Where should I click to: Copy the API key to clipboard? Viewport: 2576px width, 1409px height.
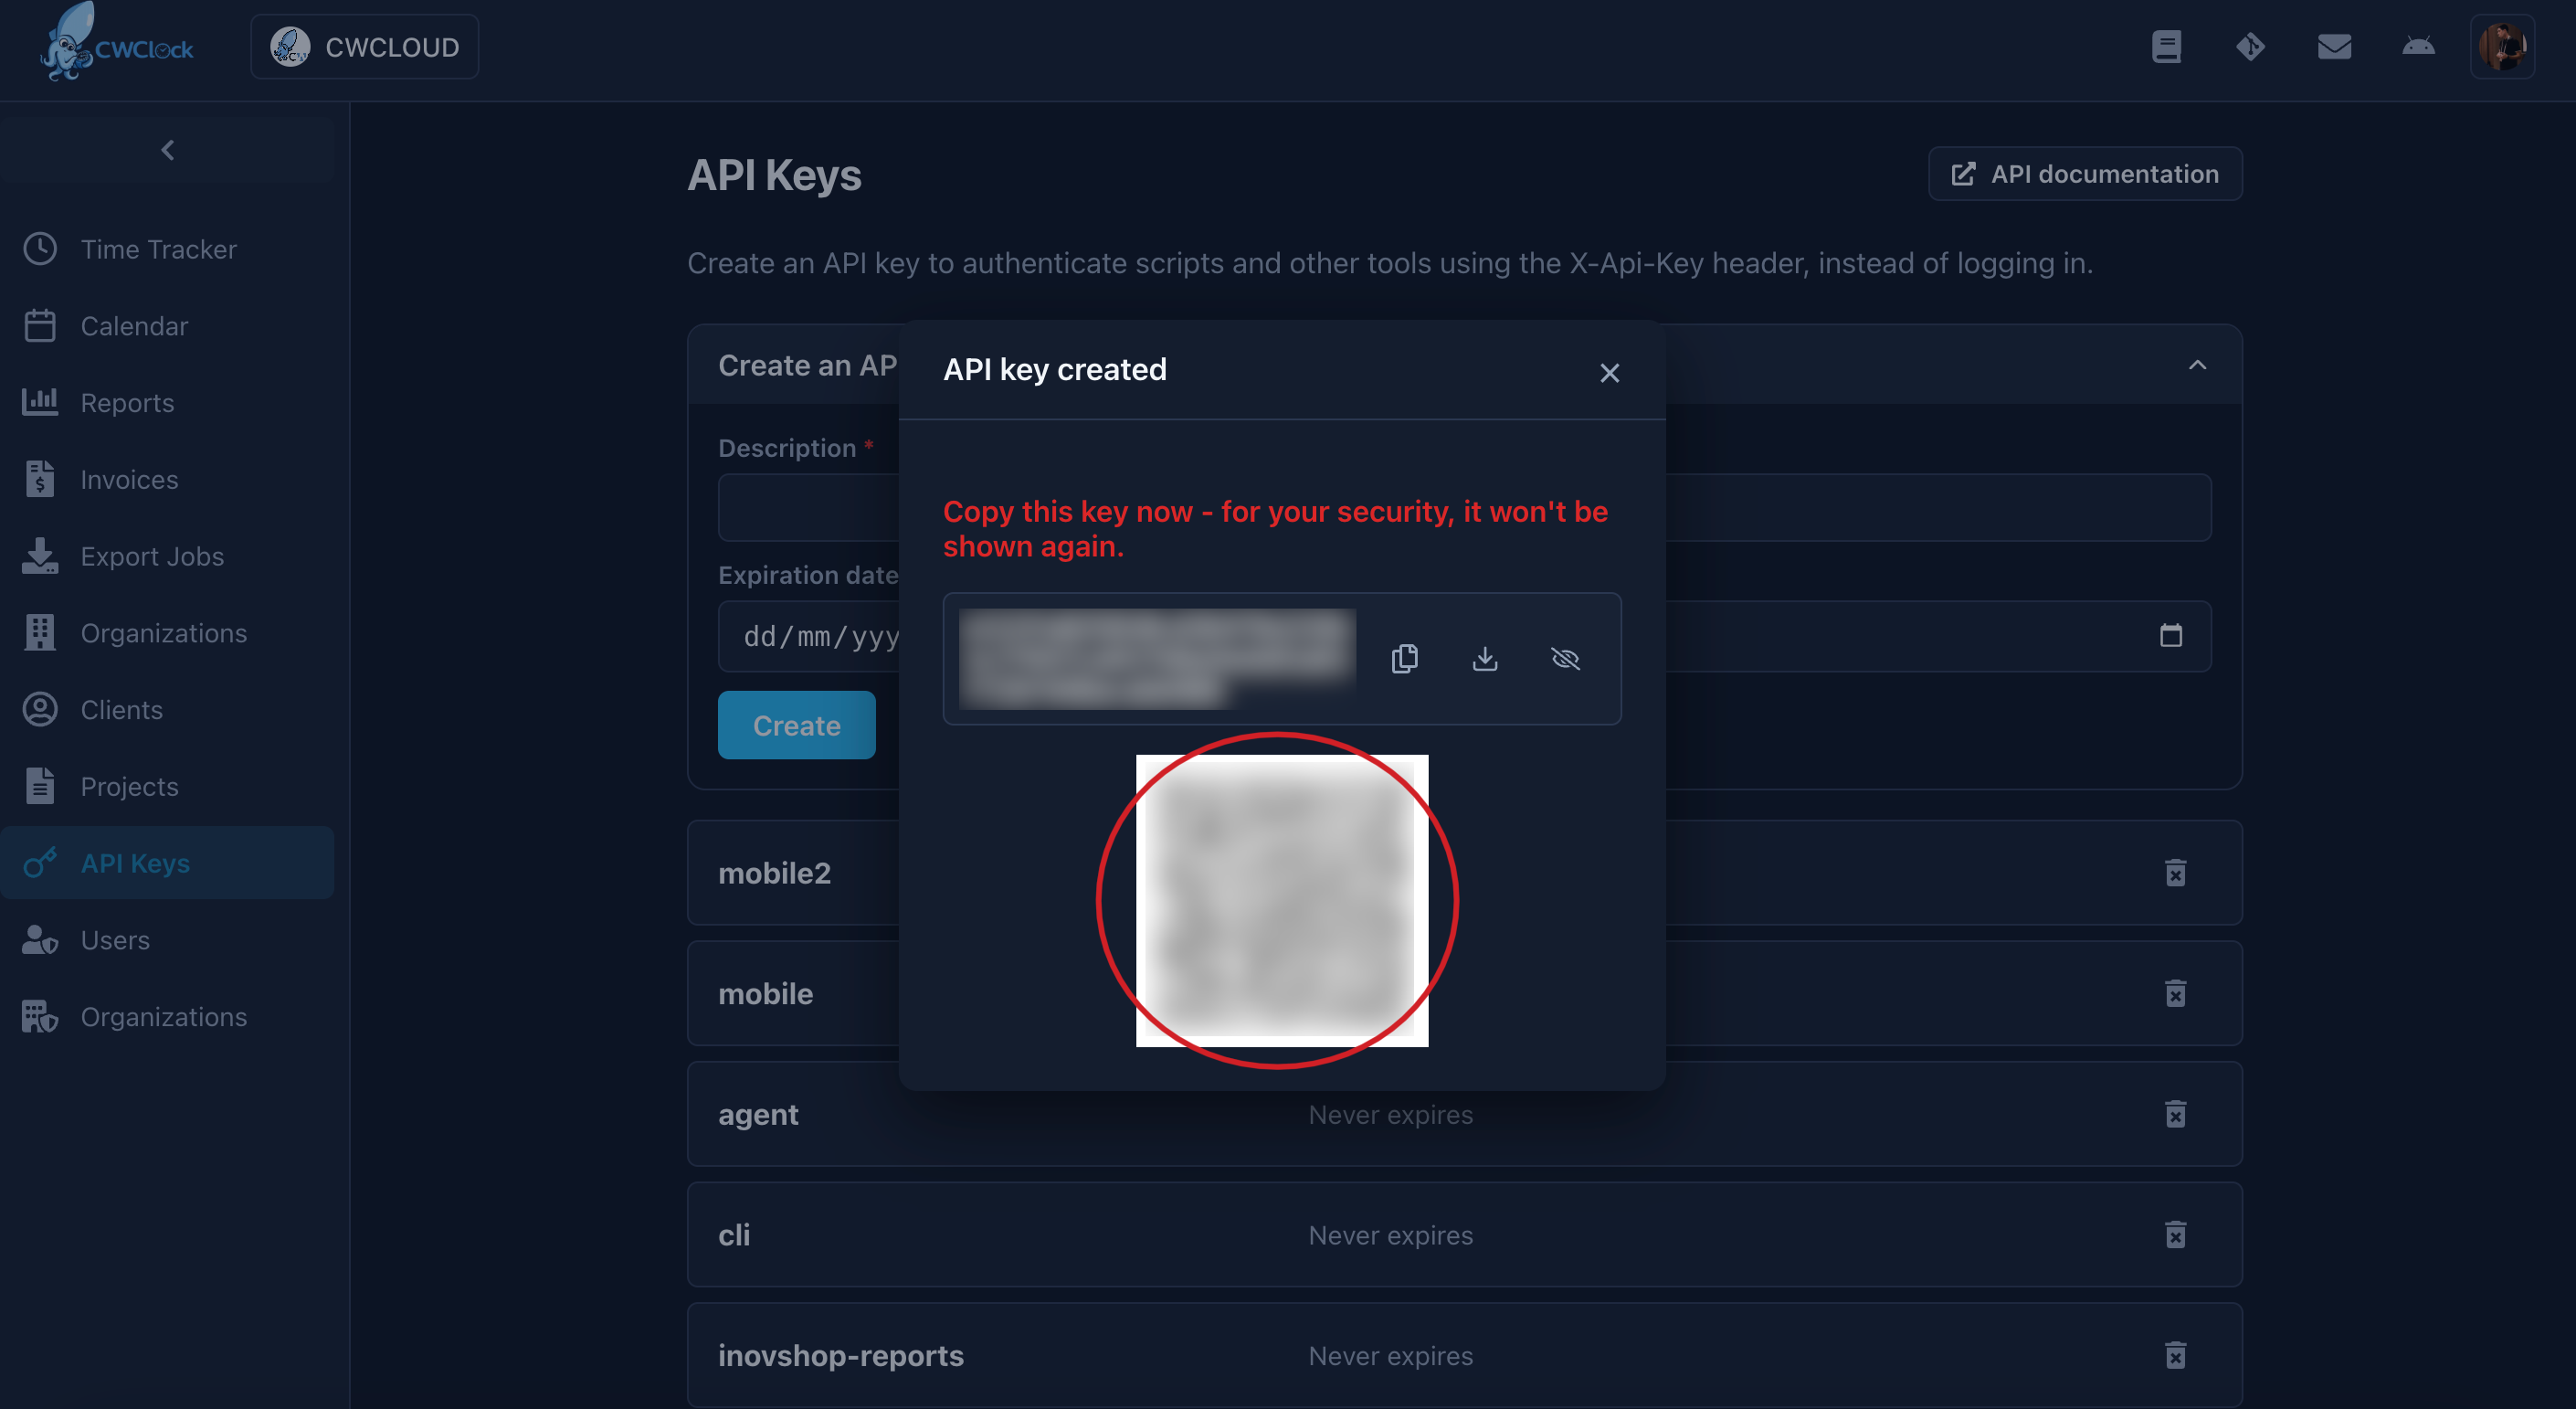[x=1404, y=658]
